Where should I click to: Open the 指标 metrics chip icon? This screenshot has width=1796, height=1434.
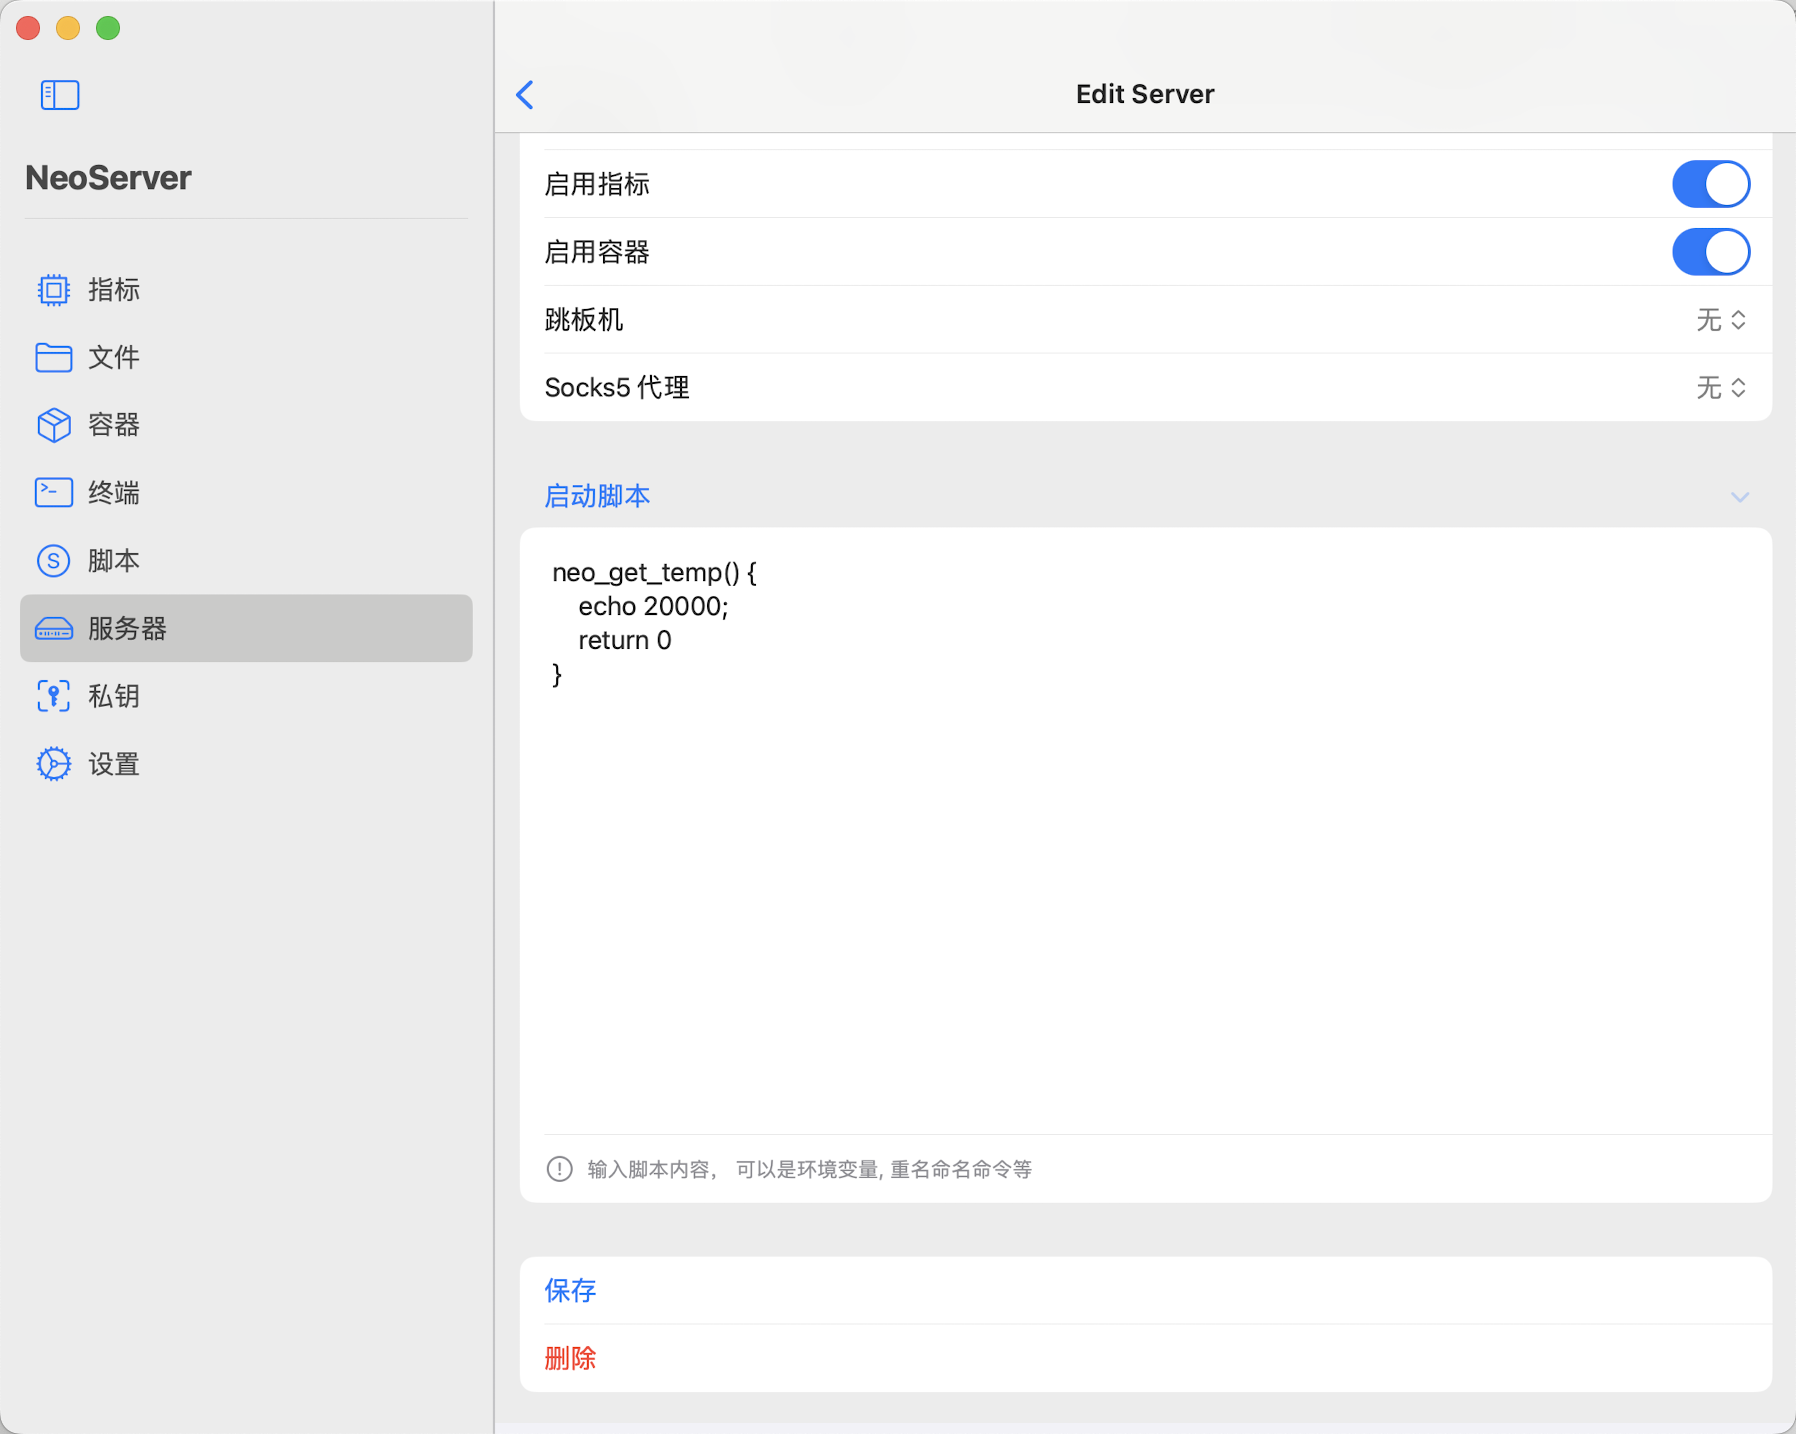(x=54, y=290)
